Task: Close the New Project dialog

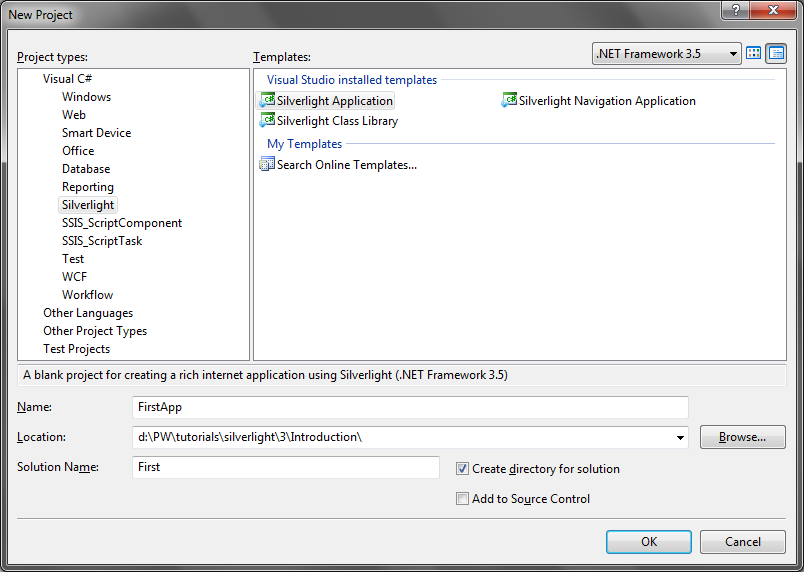Action: coord(773,10)
